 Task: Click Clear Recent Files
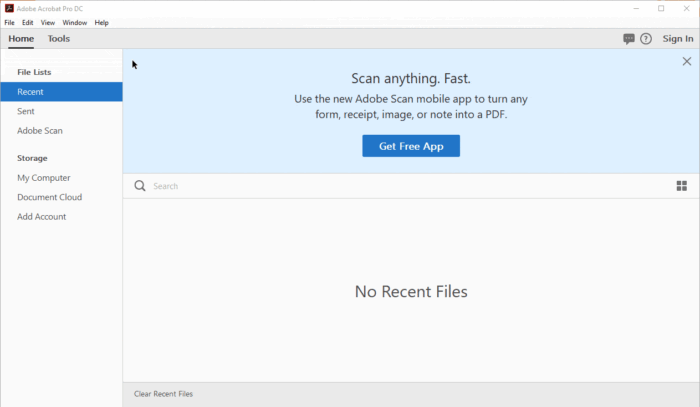pyautogui.click(x=163, y=394)
